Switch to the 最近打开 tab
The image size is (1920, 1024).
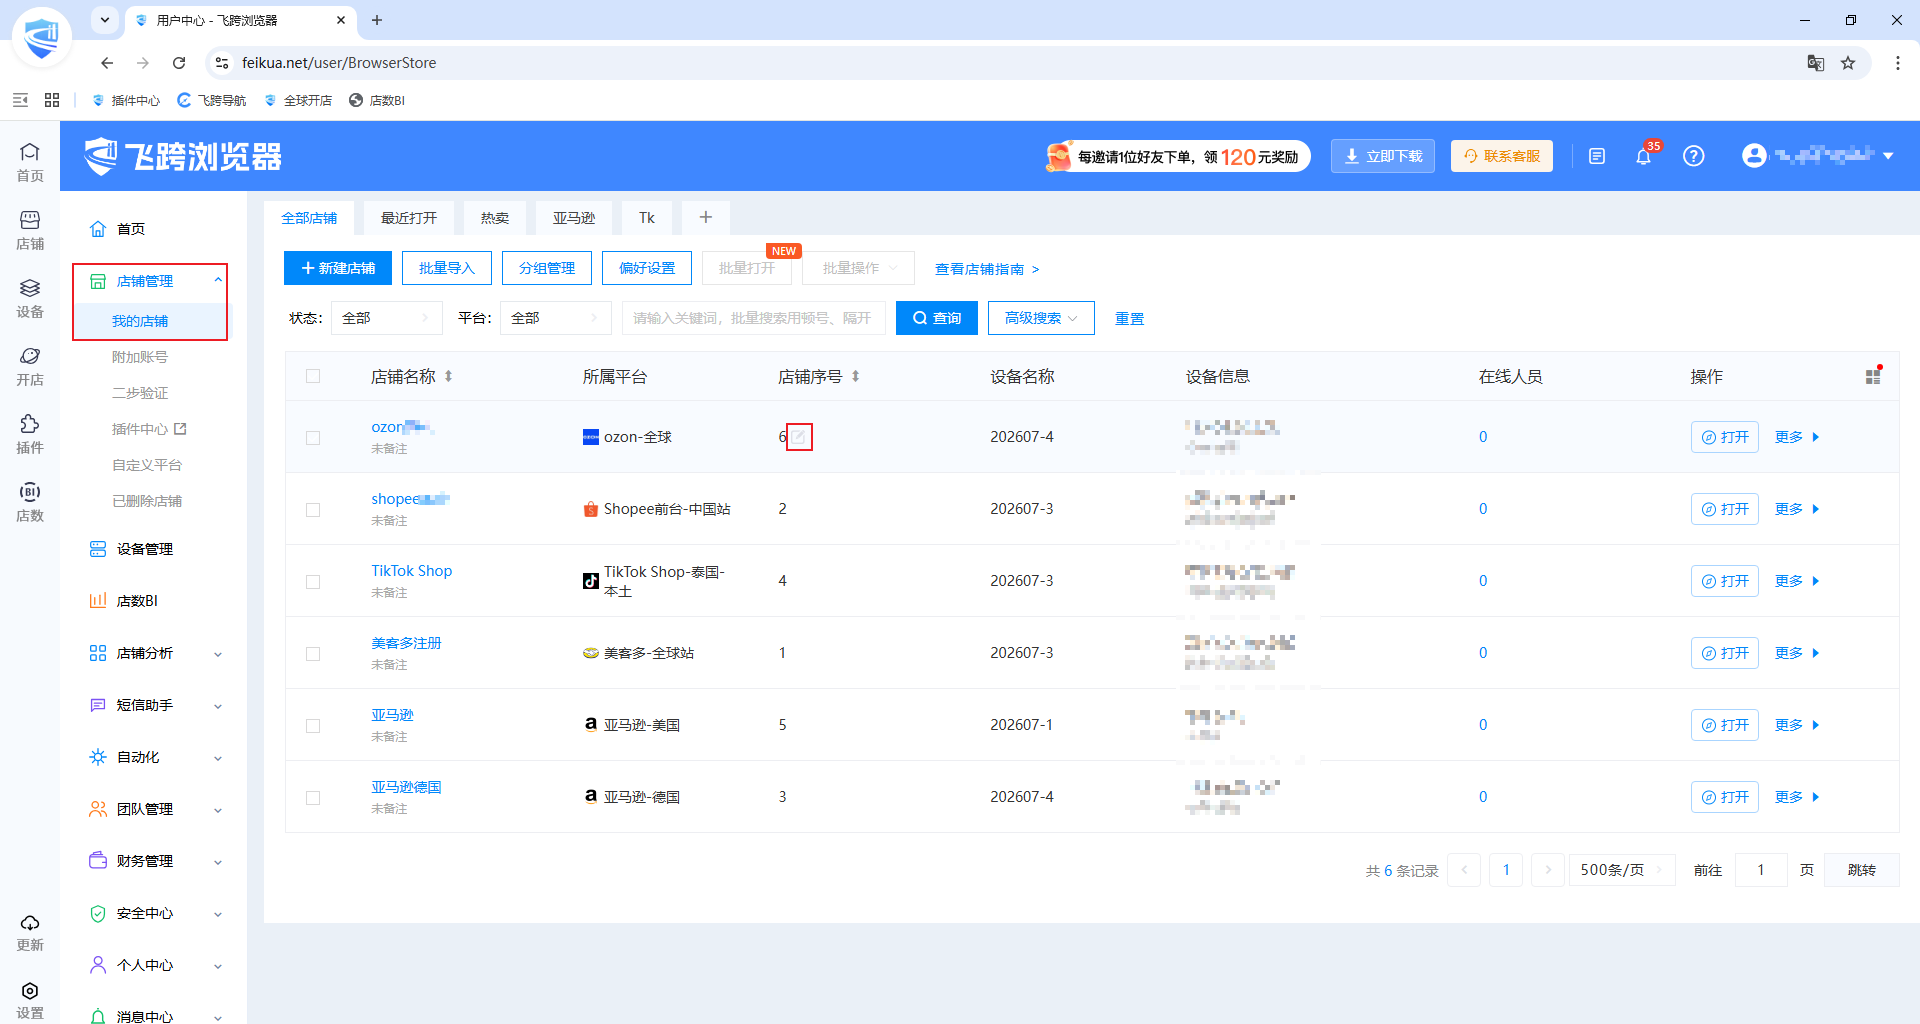point(408,218)
